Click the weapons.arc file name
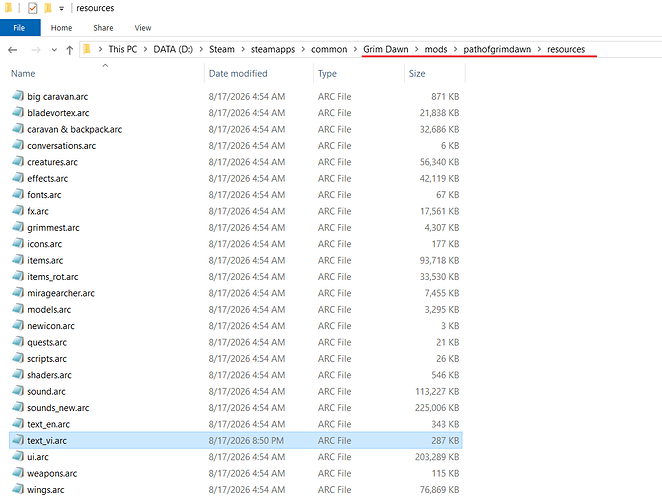 tap(52, 473)
